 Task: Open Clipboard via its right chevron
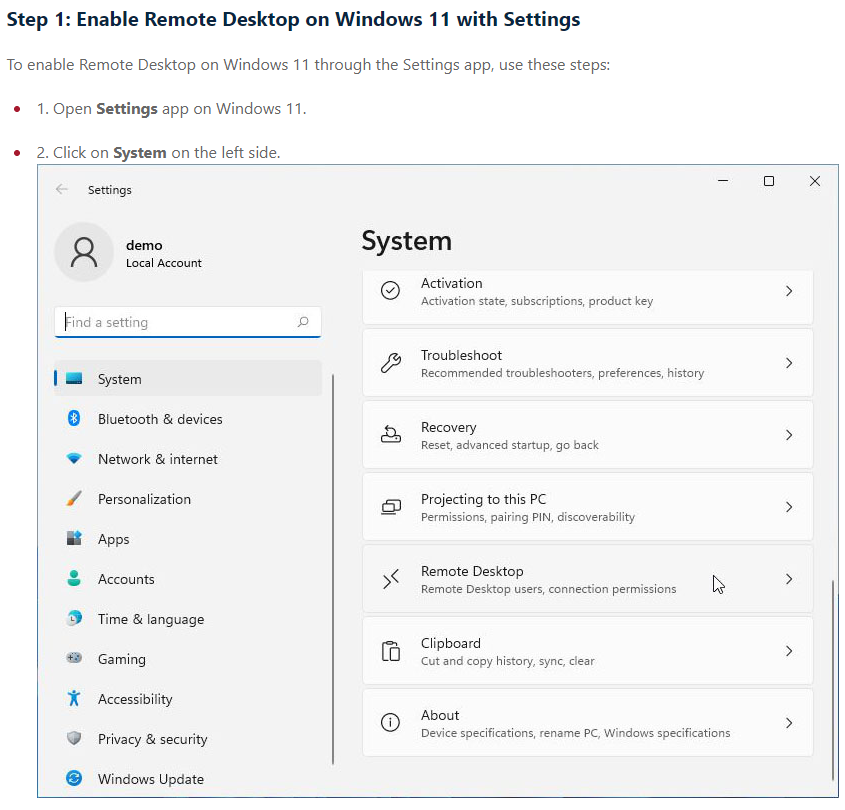click(x=789, y=651)
